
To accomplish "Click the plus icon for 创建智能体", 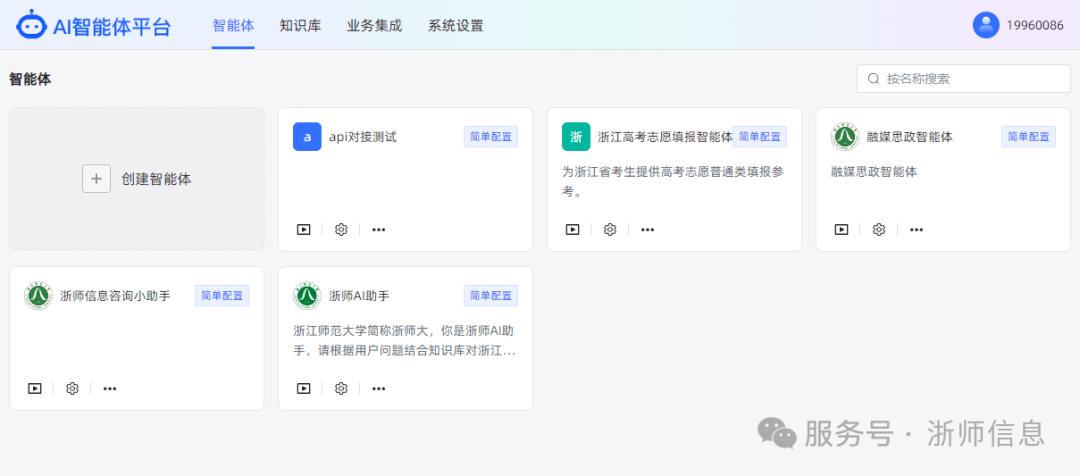I will tap(96, 179).
